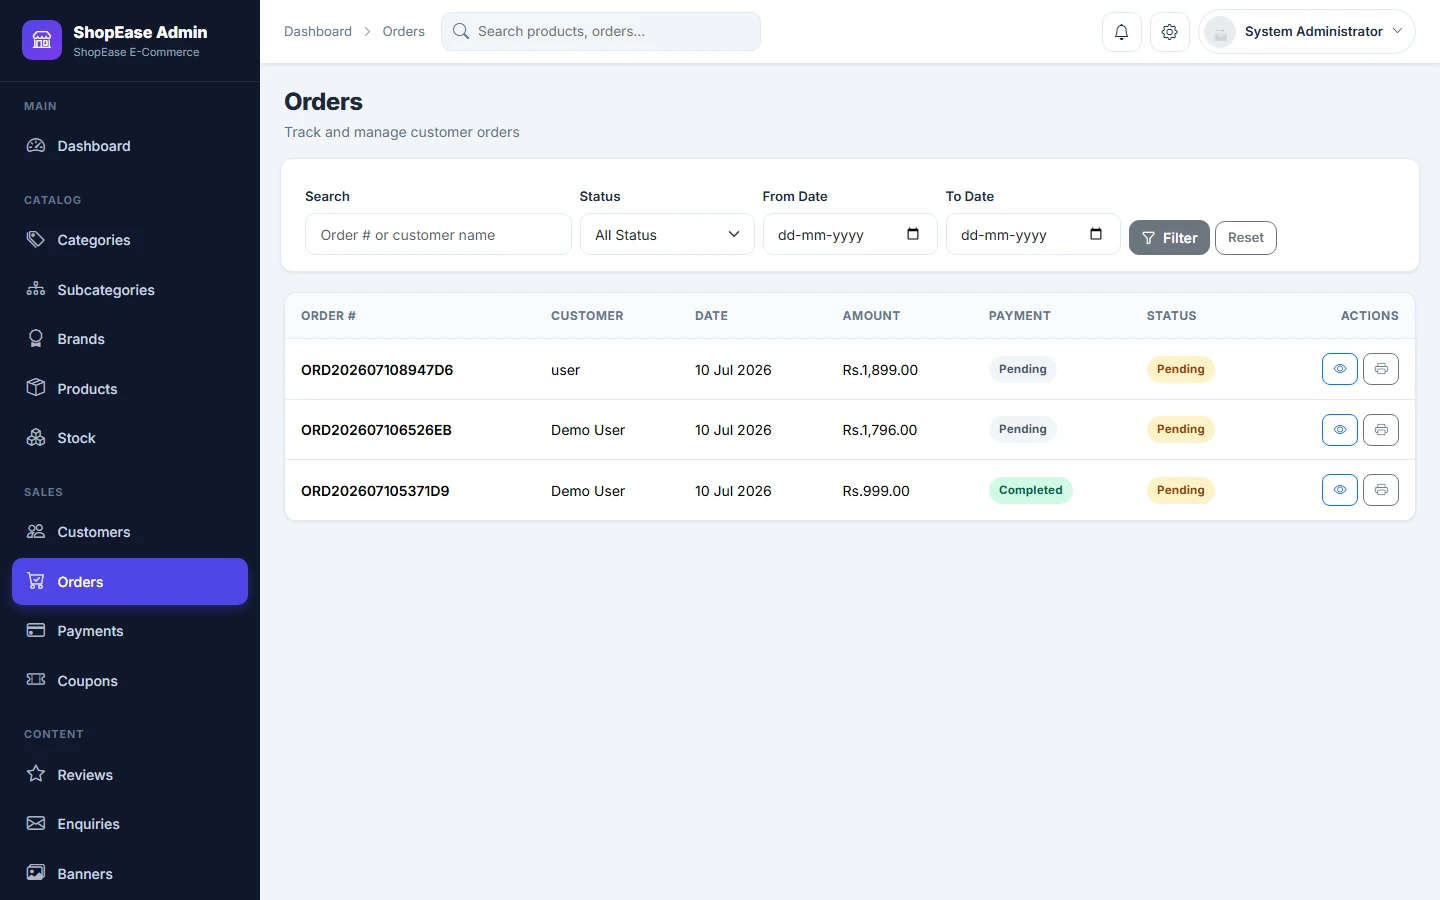Go to Dashboard in sidebar
The width and height of the screenshot is (1440, 900).
[130, 146]
